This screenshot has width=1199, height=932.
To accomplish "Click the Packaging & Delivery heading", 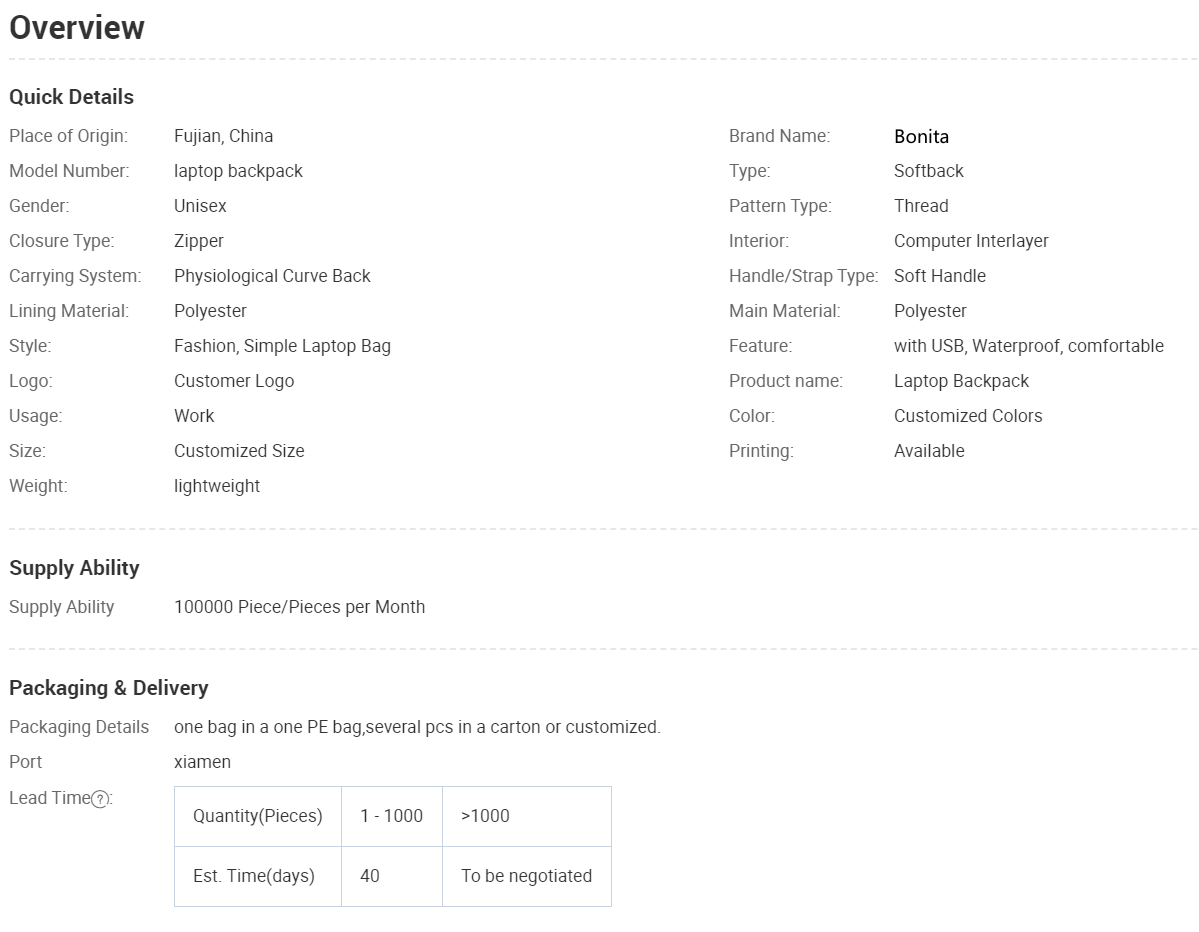I will [109, 688].
